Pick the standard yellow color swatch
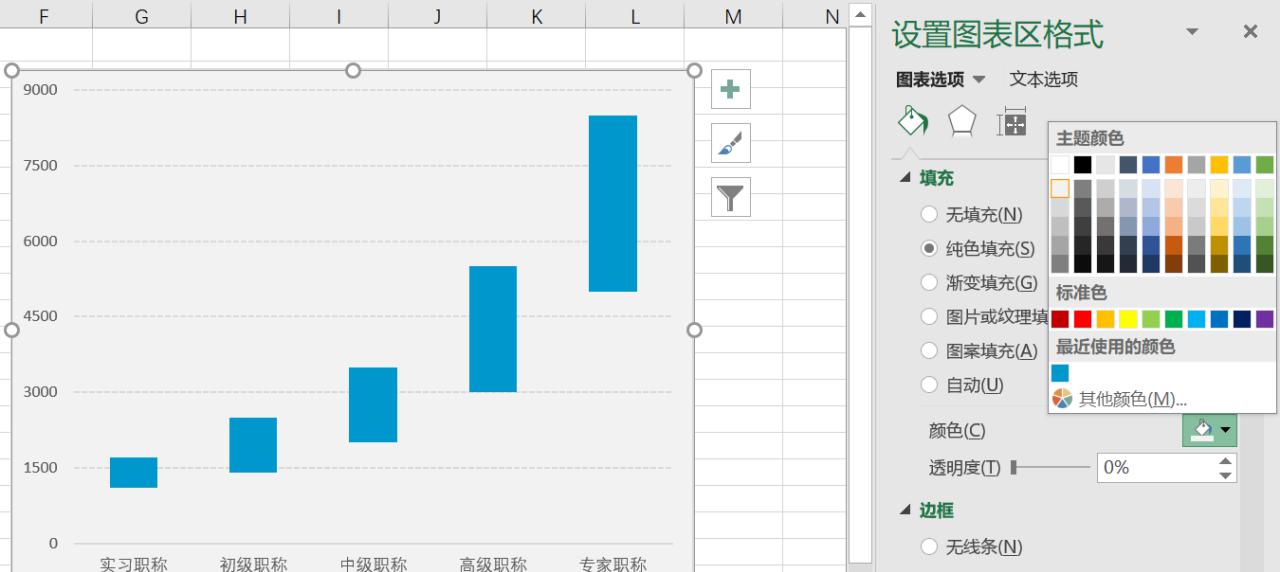 pyautogui.click(x=1128, y=319)
